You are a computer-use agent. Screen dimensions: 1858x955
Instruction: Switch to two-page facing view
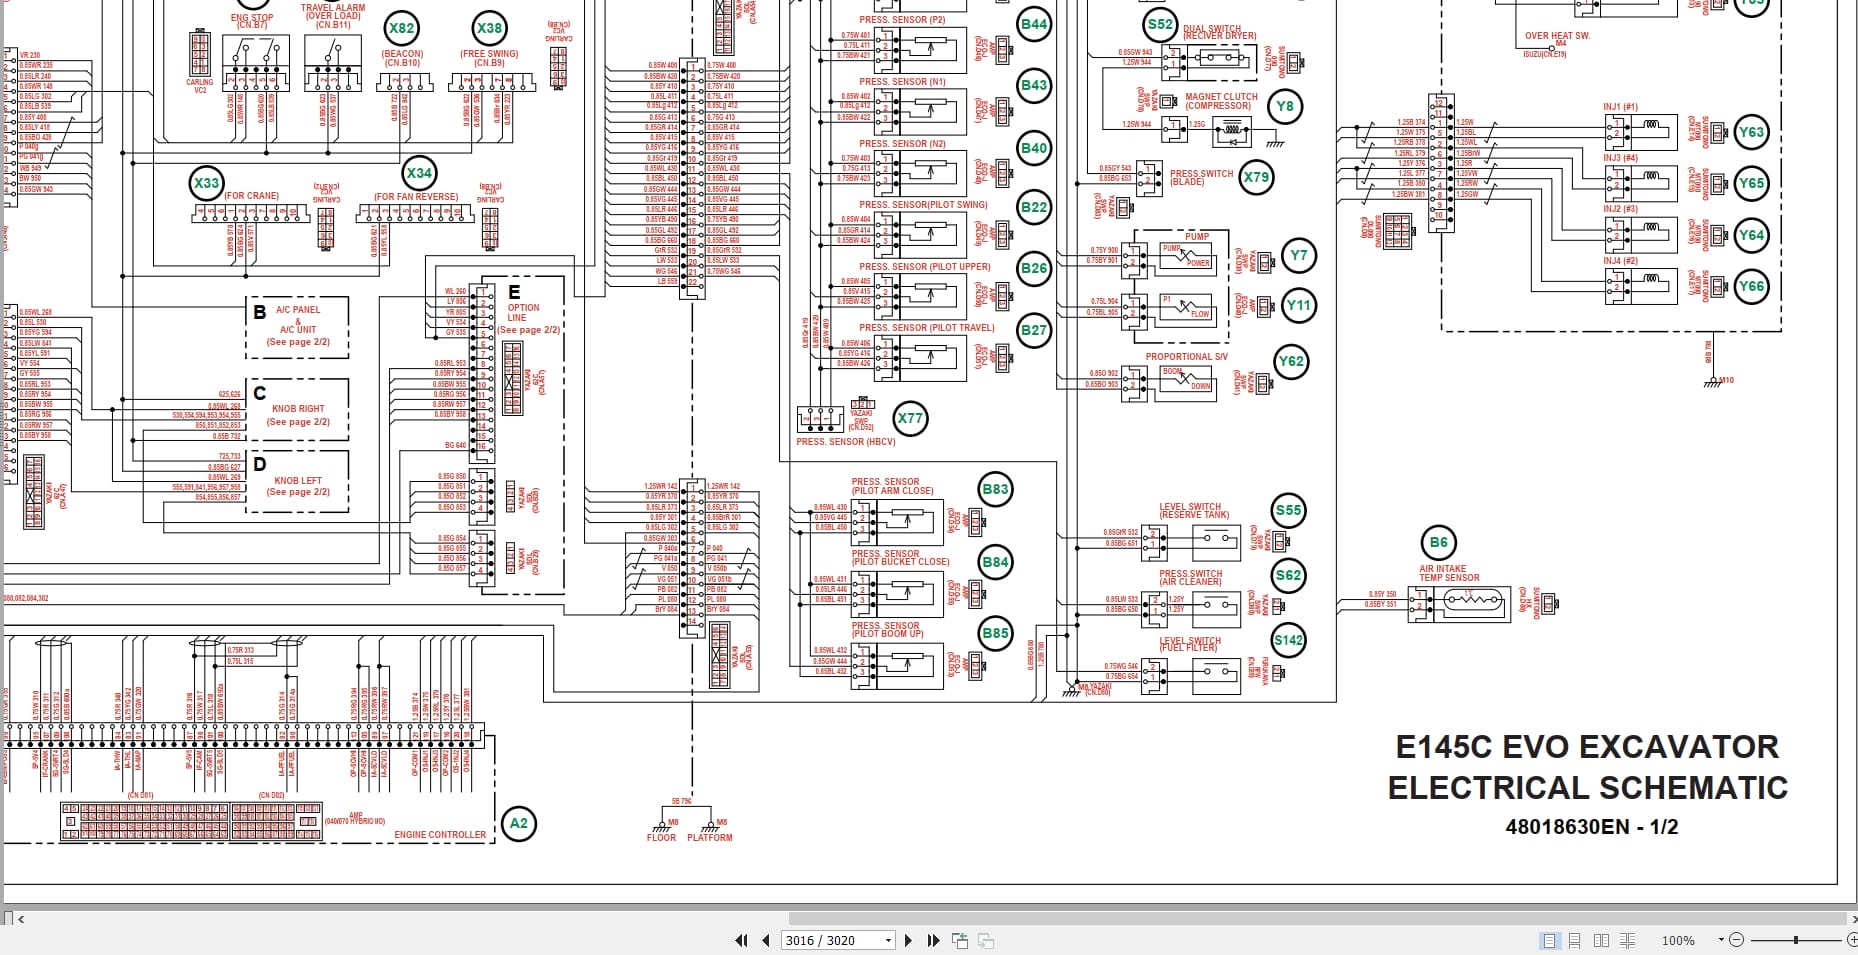tap(1601, 940)
